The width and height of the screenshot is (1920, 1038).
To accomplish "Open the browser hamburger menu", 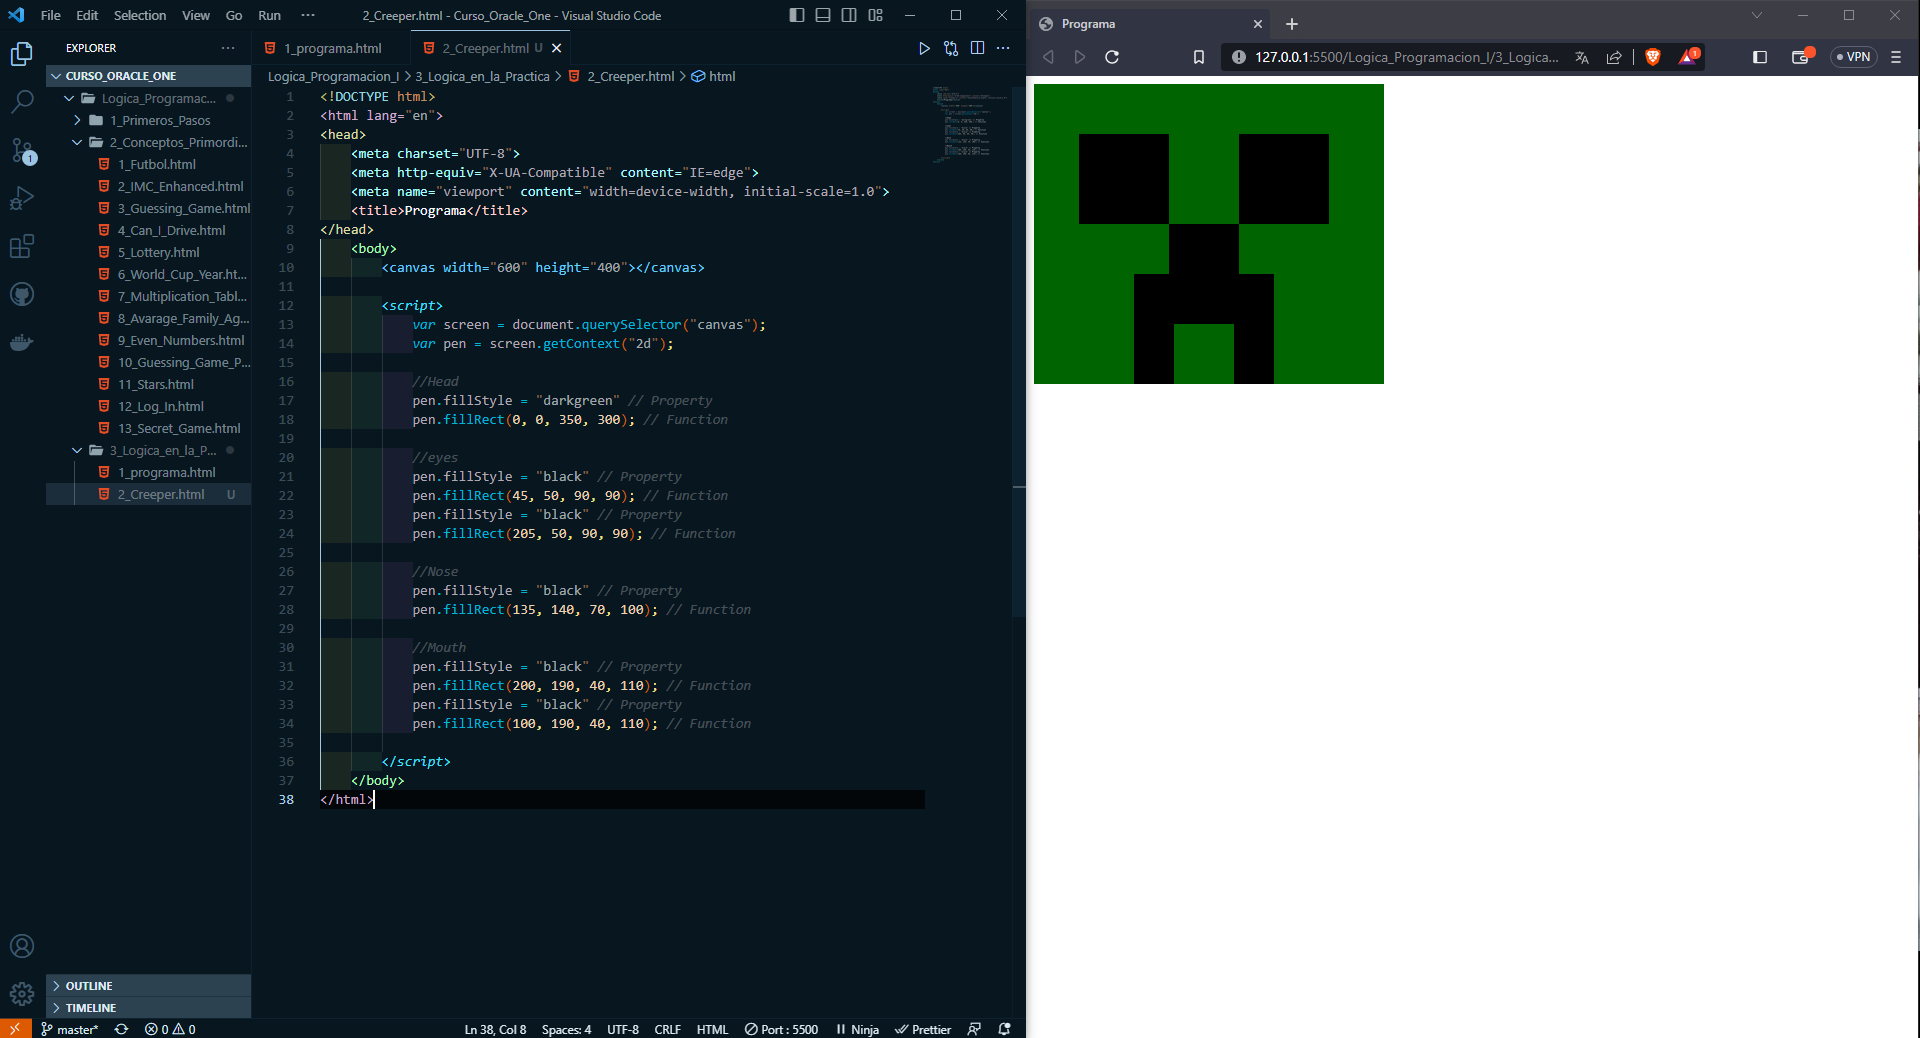I will (1896, 57).
